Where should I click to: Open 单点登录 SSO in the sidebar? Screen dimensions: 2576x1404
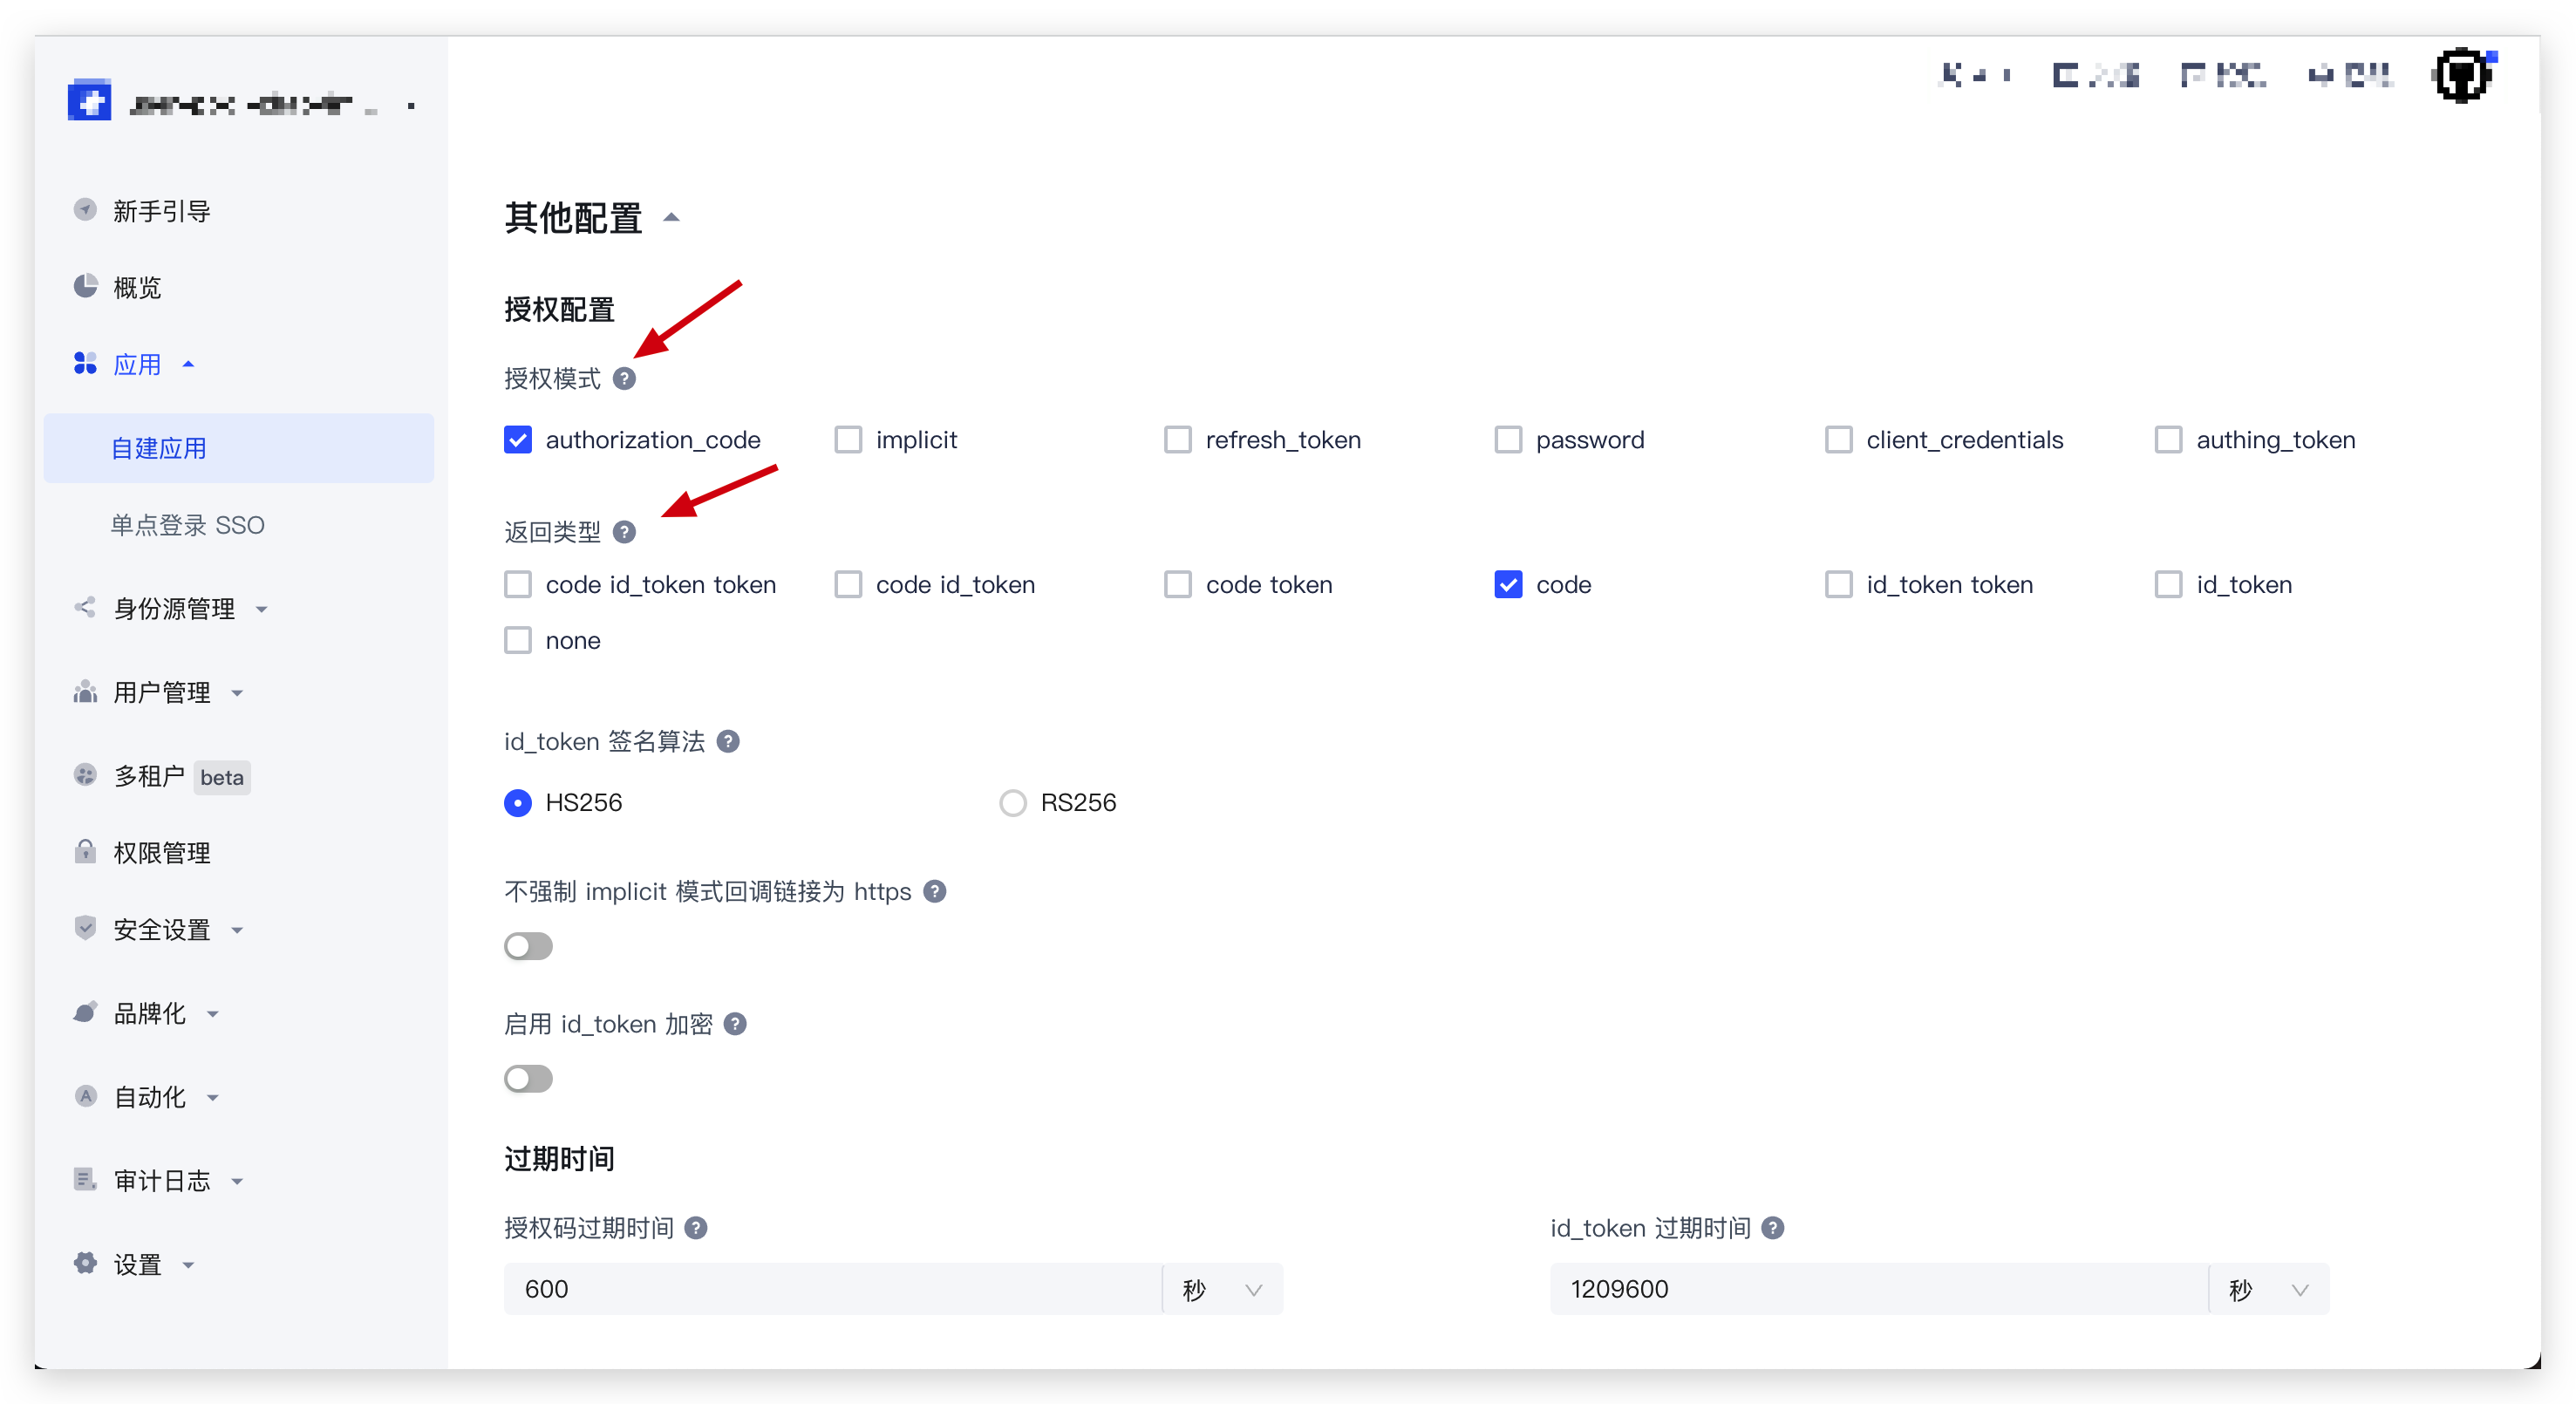point(187,525)
